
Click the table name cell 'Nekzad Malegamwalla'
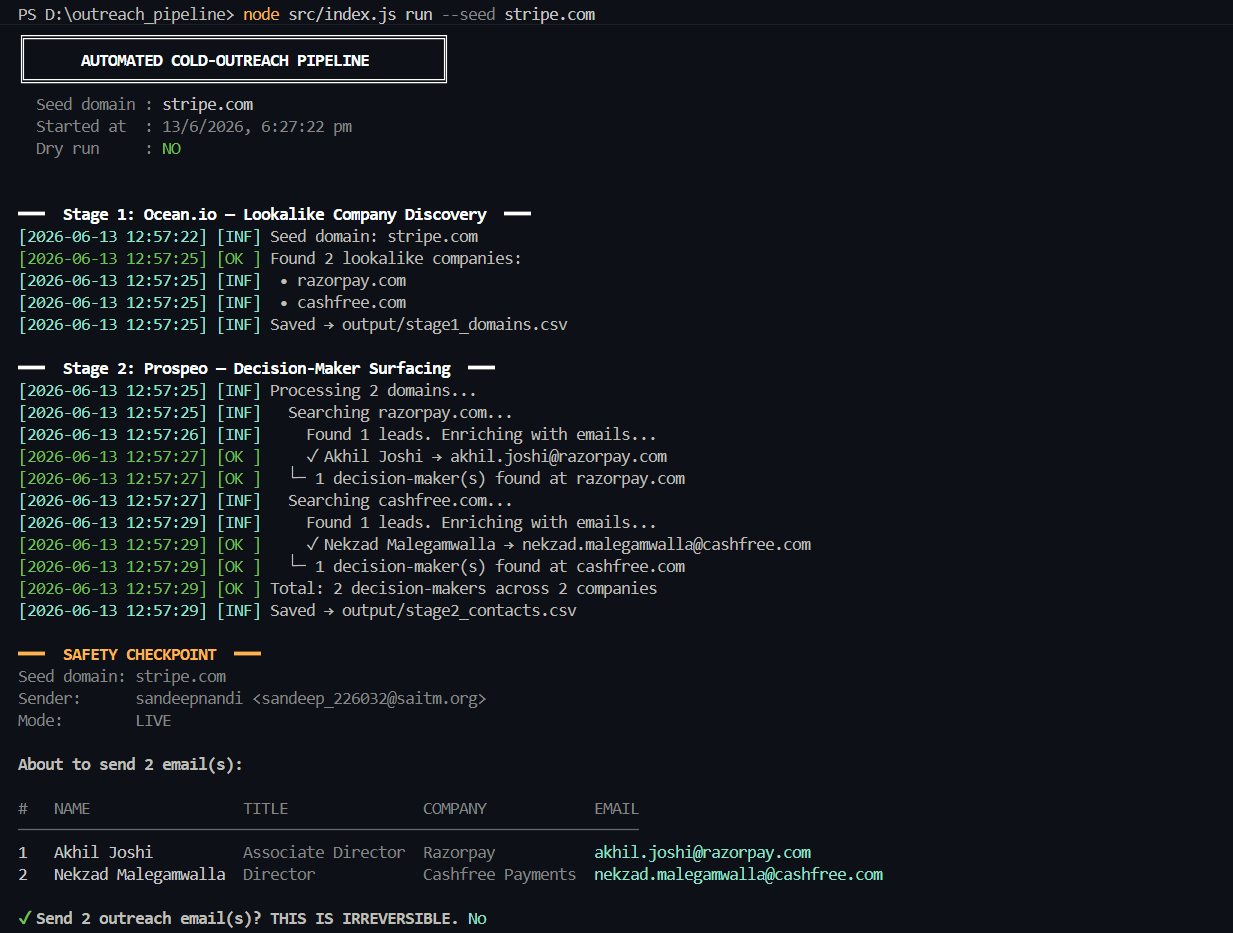(x=140, y=874)
